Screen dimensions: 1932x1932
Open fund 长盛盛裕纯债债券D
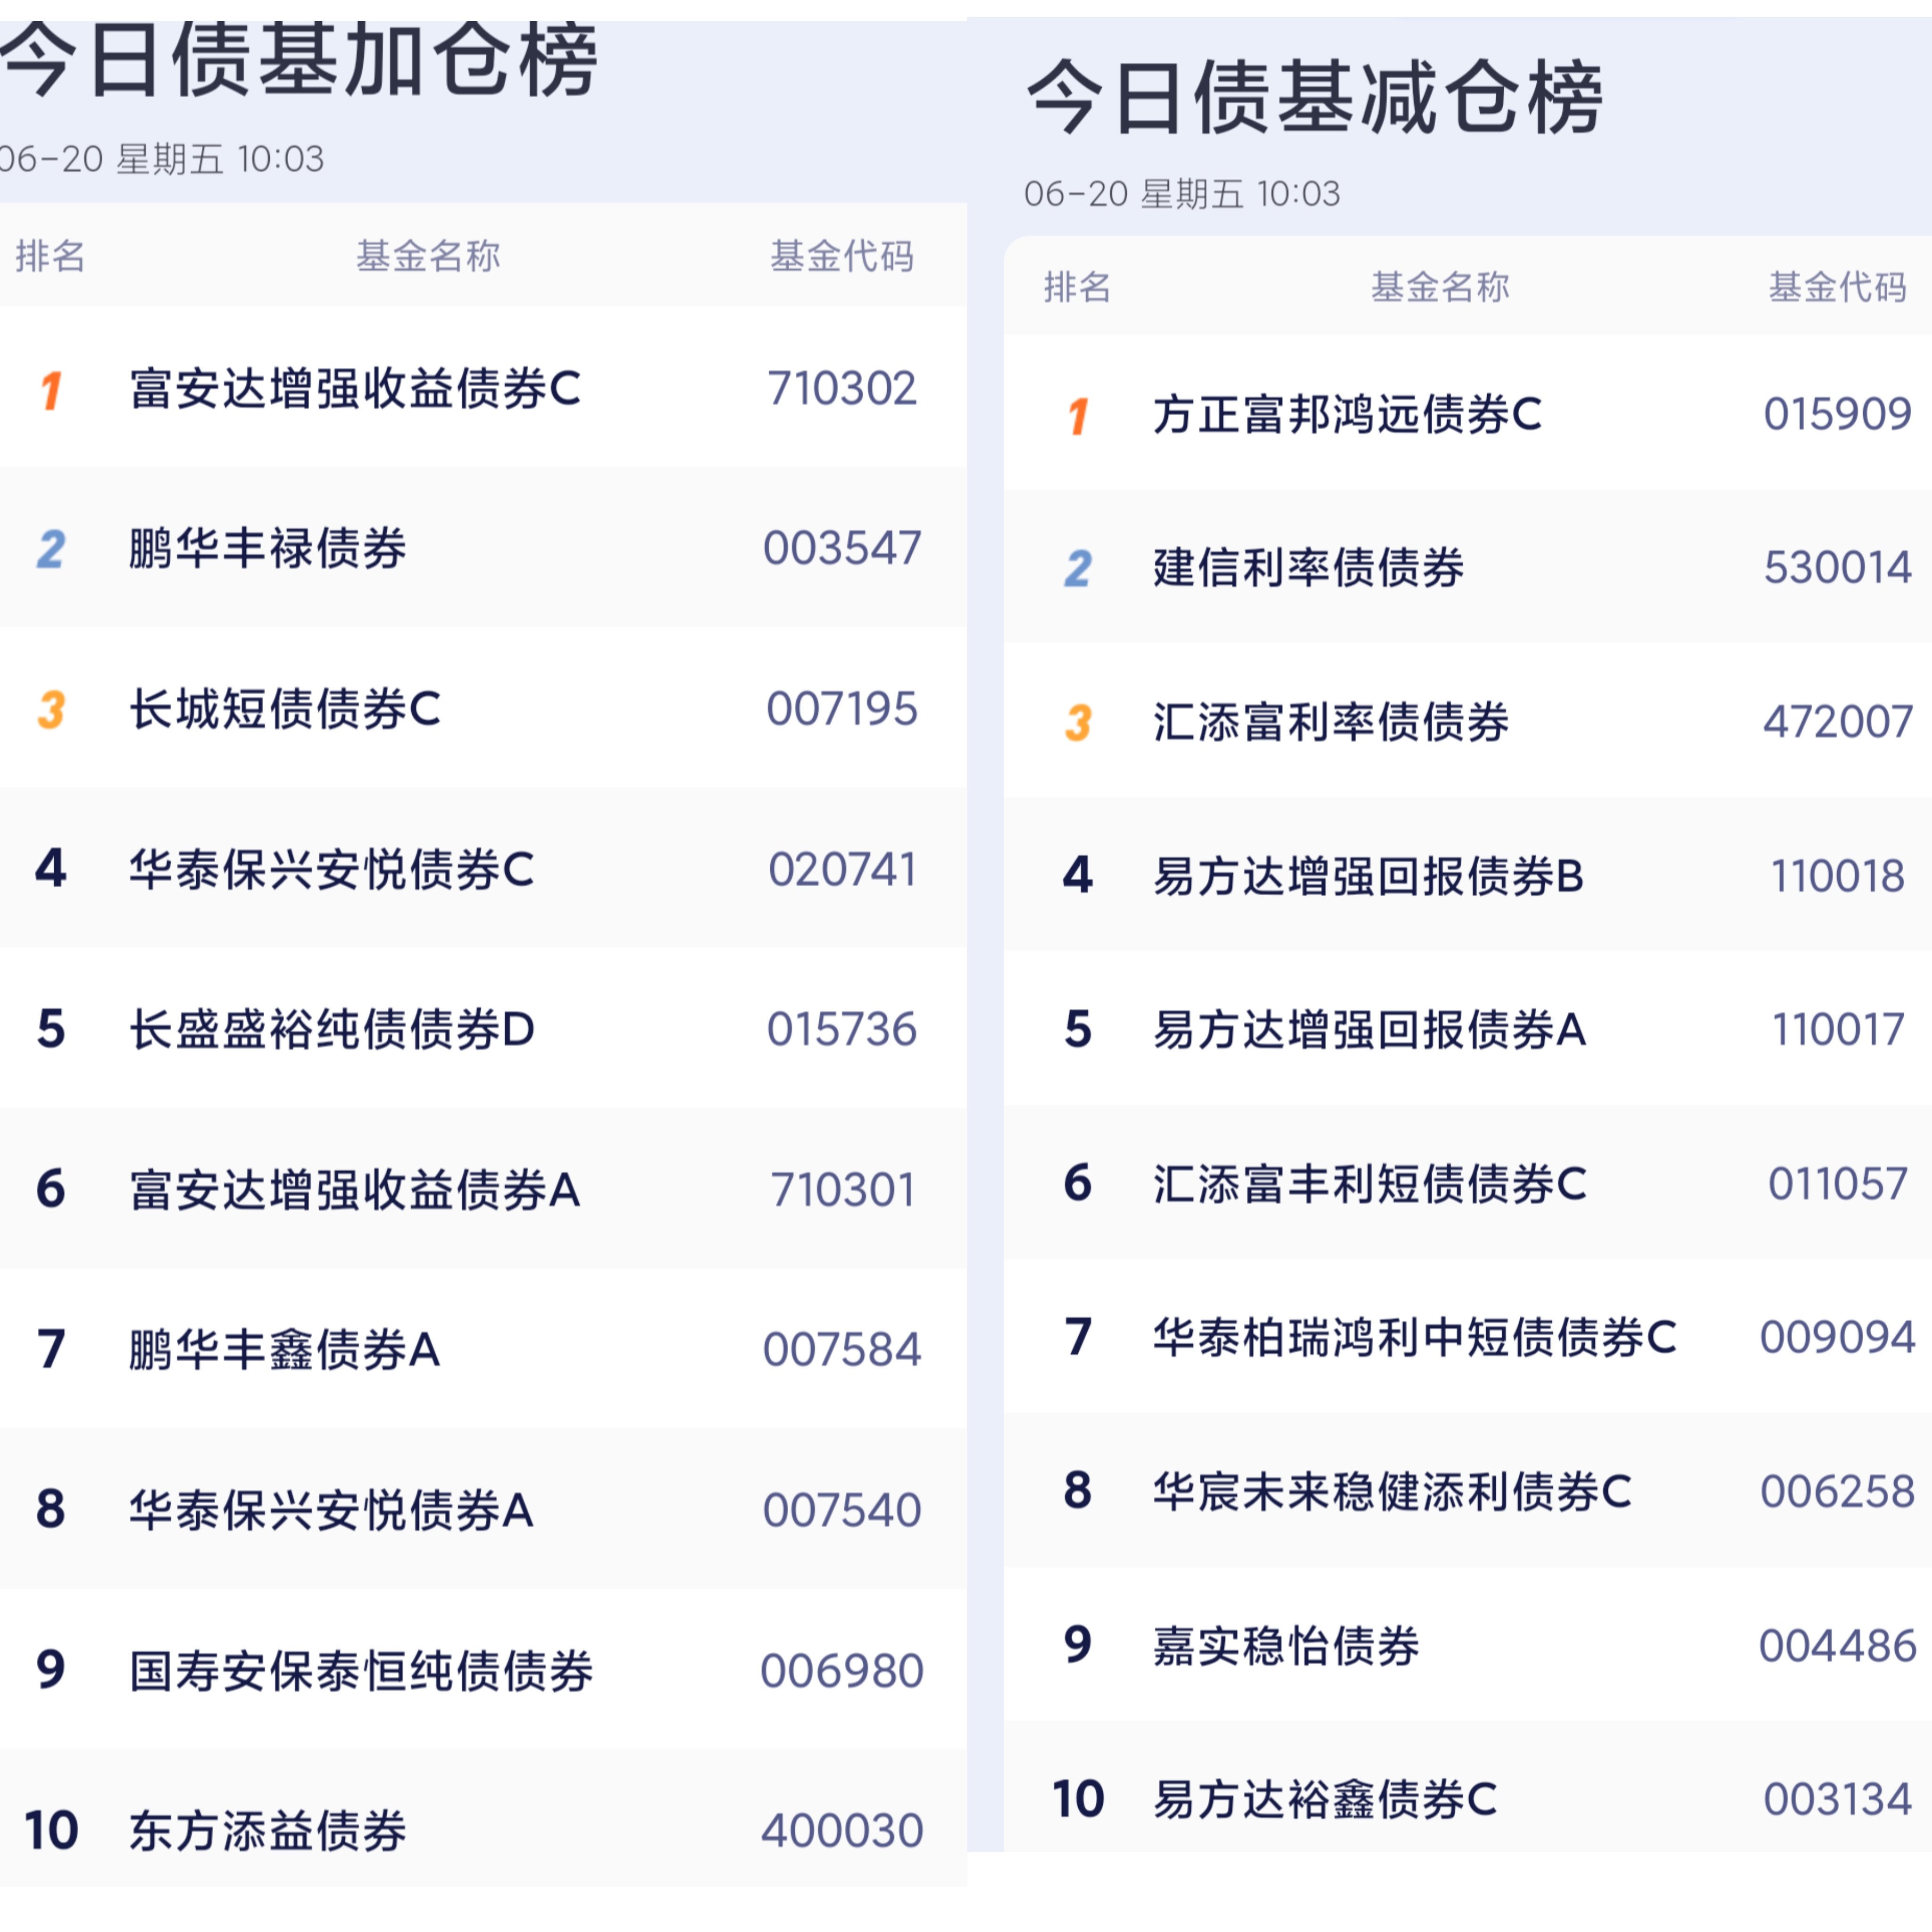pos(332,1030)
